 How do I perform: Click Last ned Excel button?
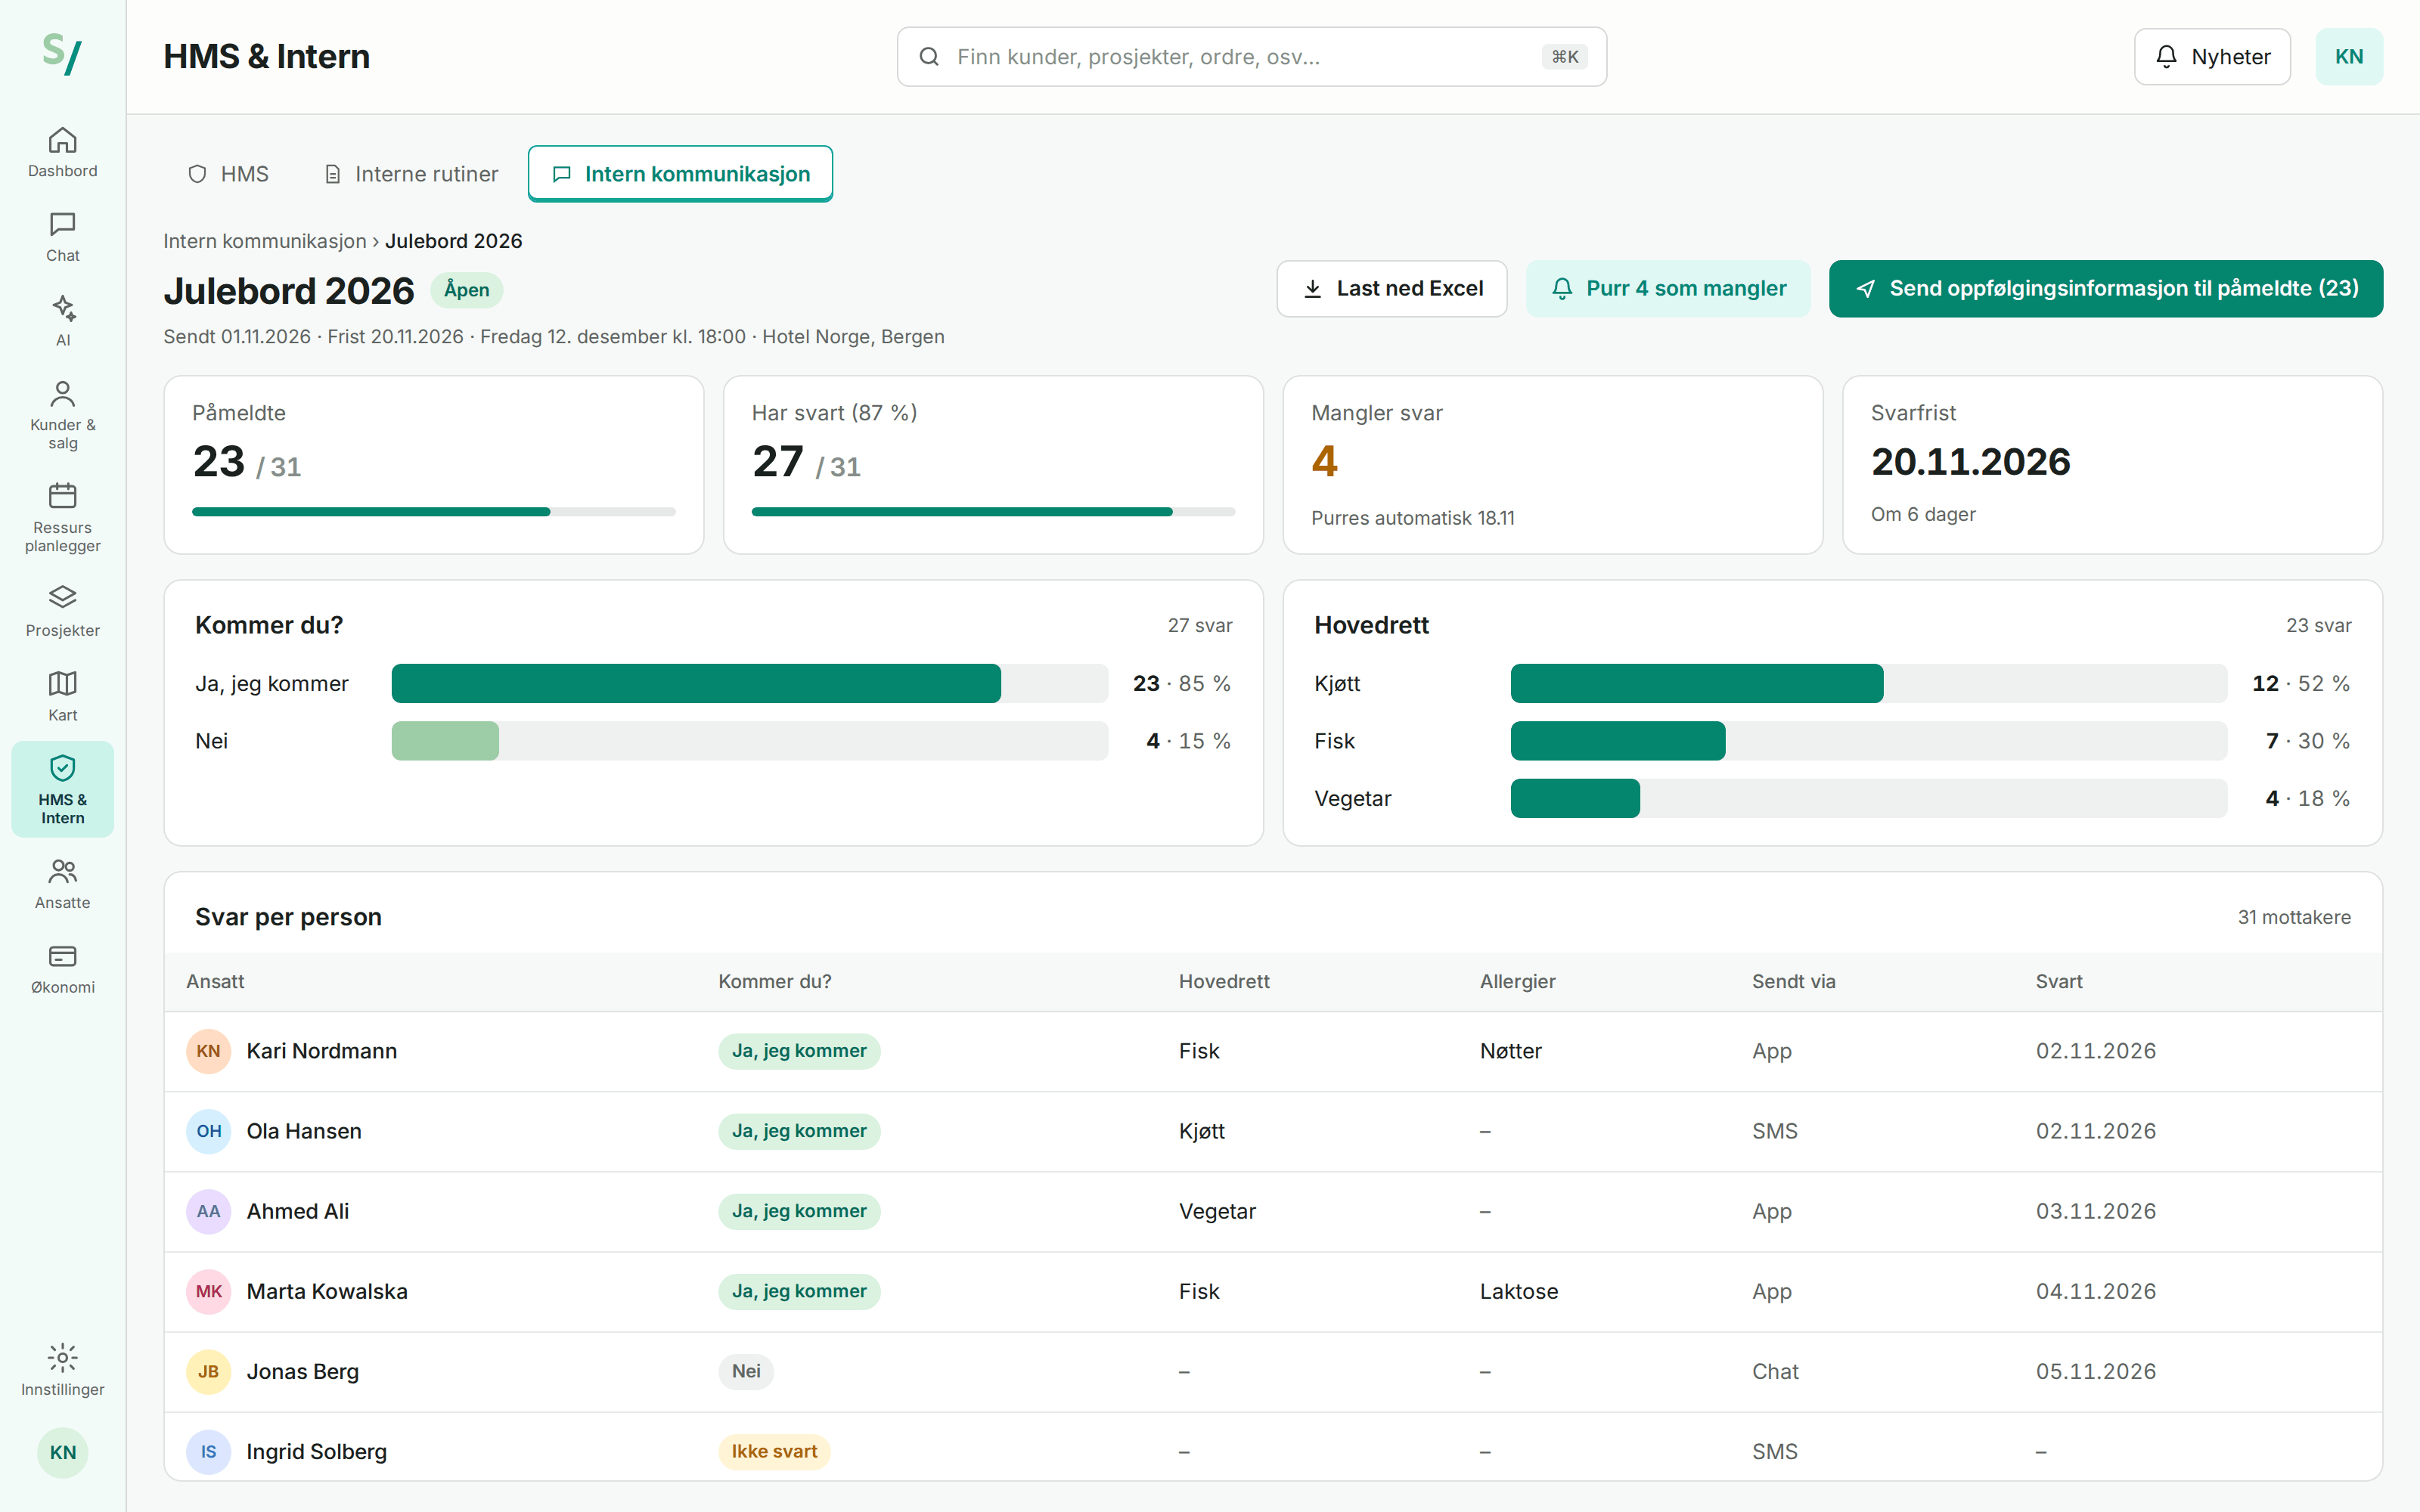pyautogui.click(x=1391, y=289)
